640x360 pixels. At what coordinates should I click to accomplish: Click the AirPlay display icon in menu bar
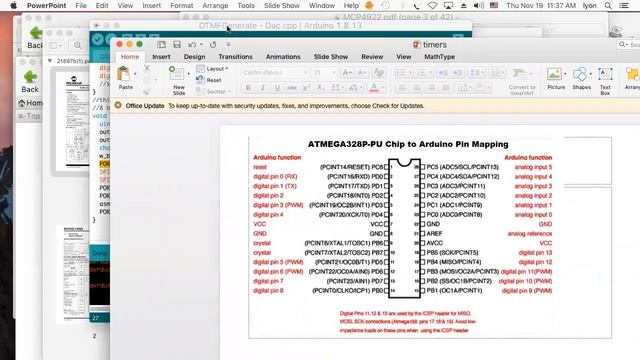[448, 6]
